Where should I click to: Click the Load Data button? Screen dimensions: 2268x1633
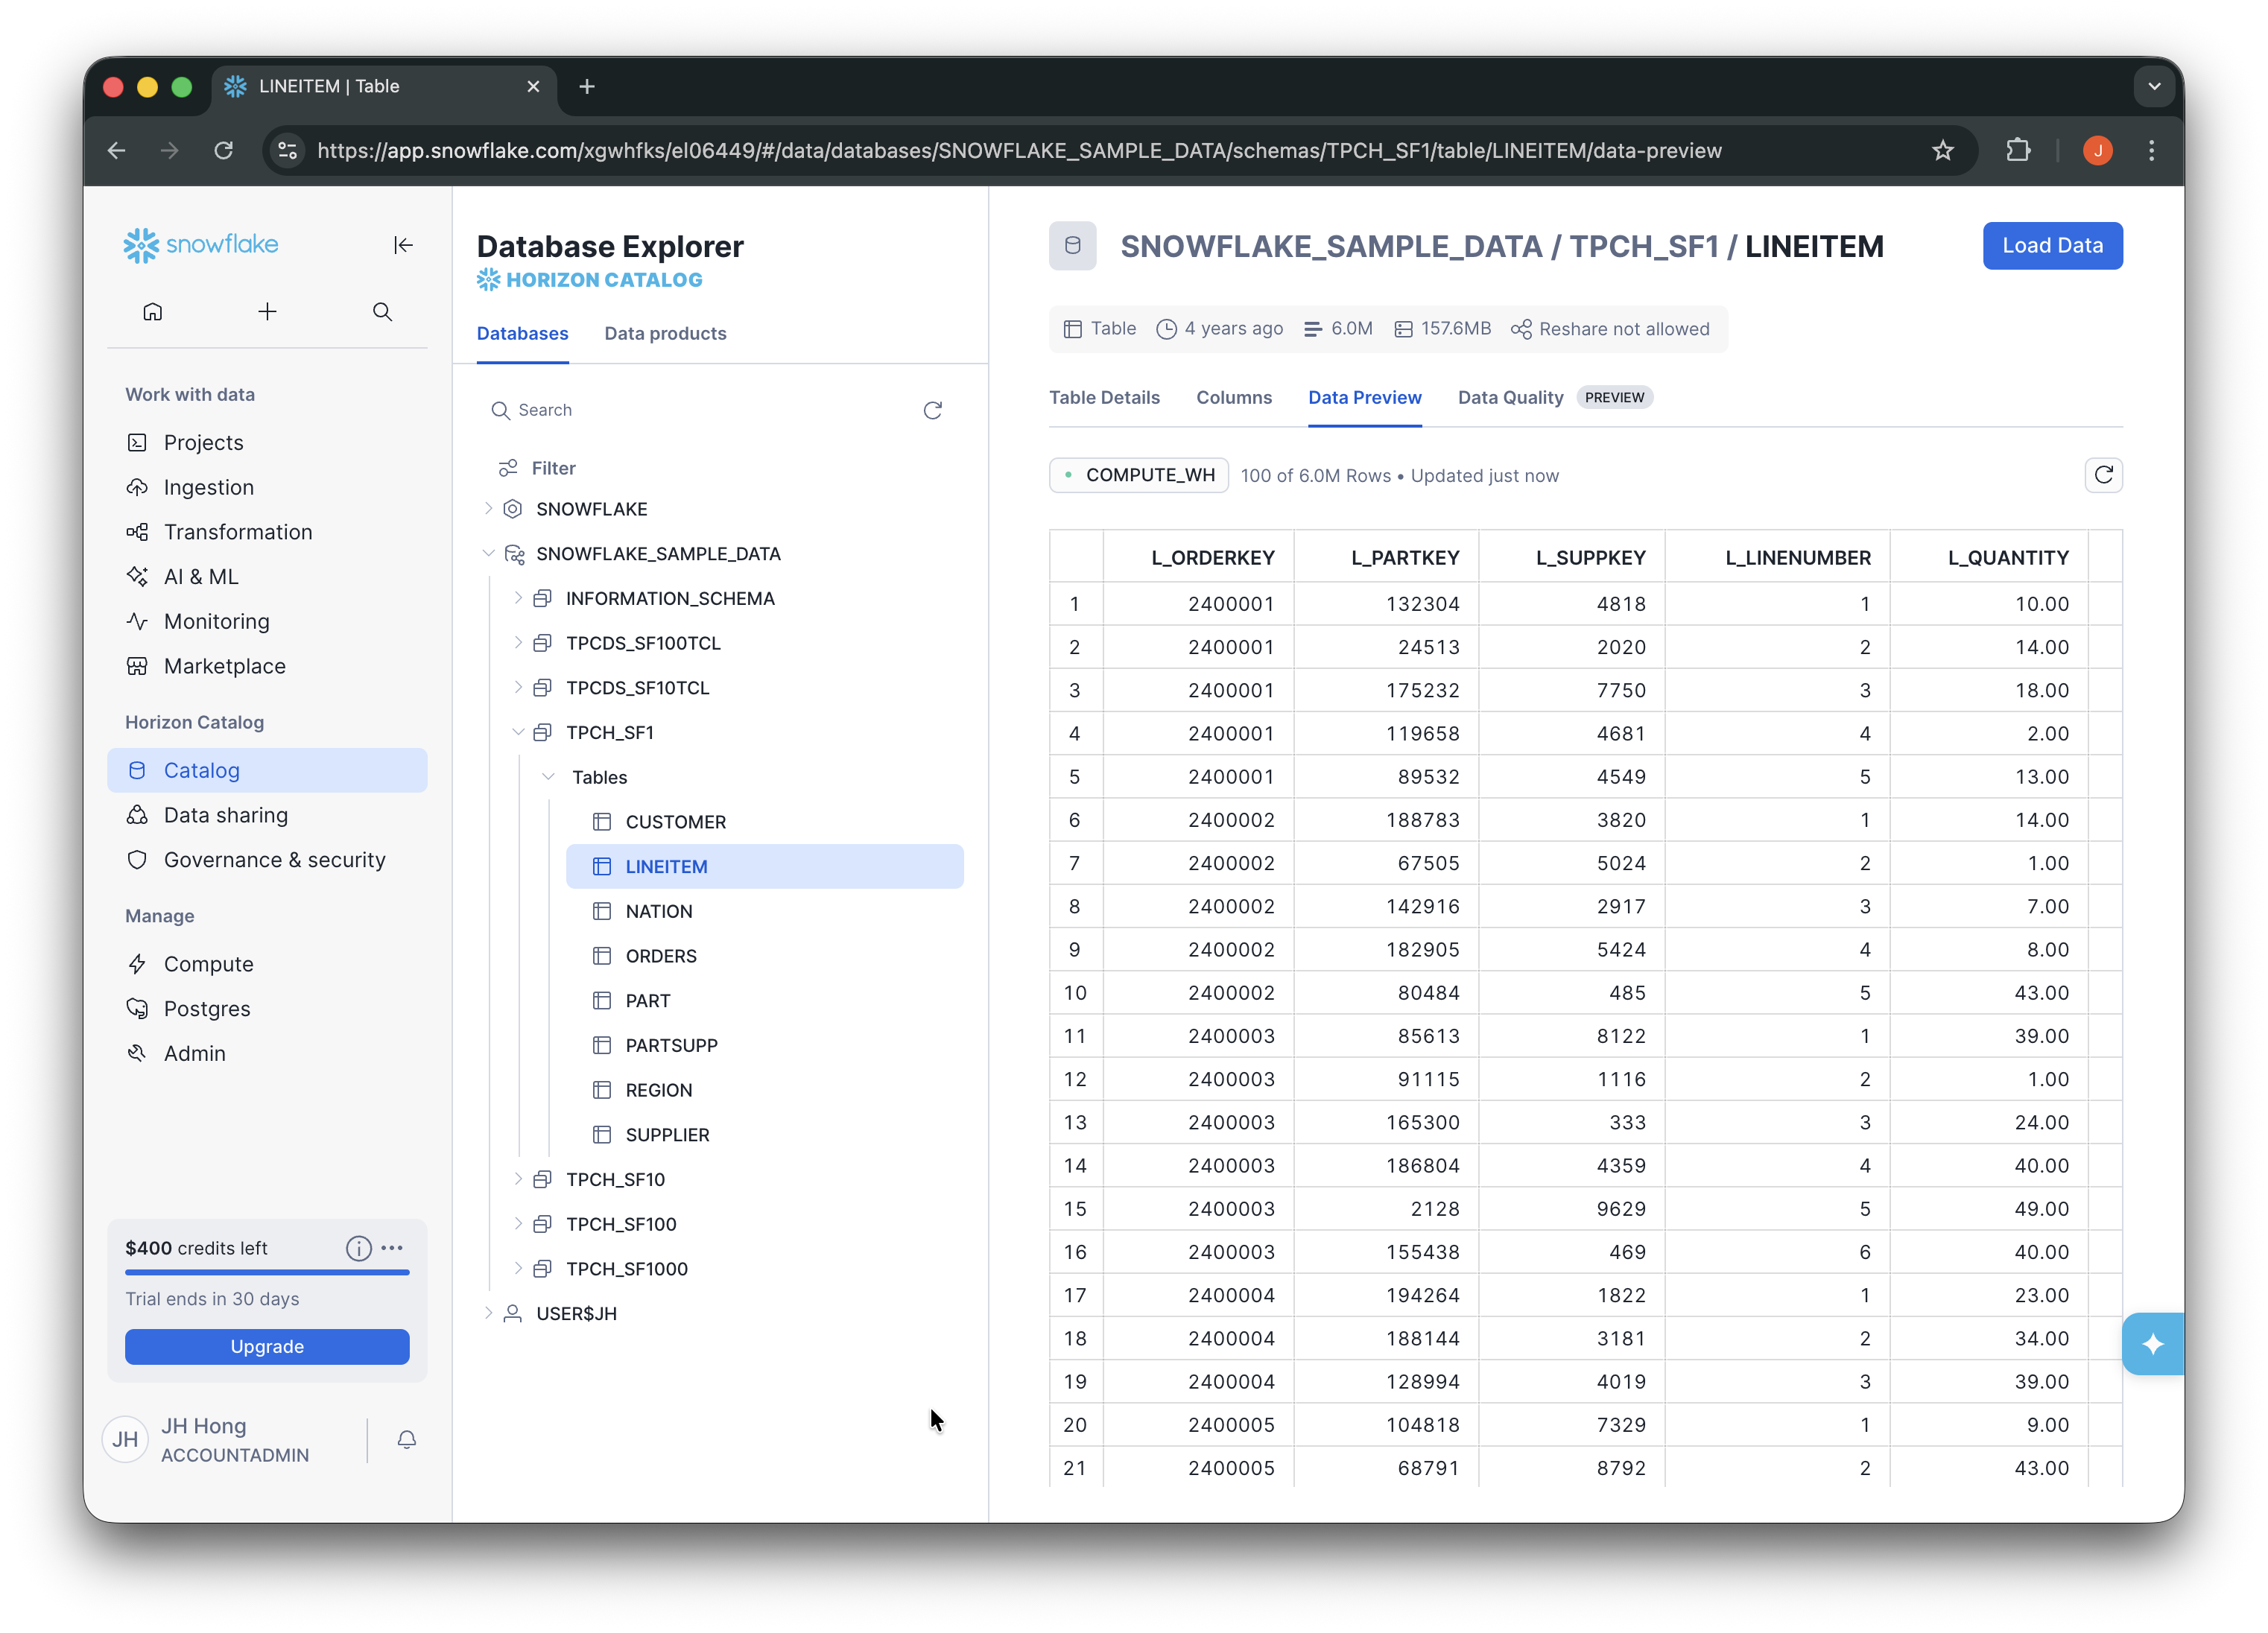pos(2052,246)
